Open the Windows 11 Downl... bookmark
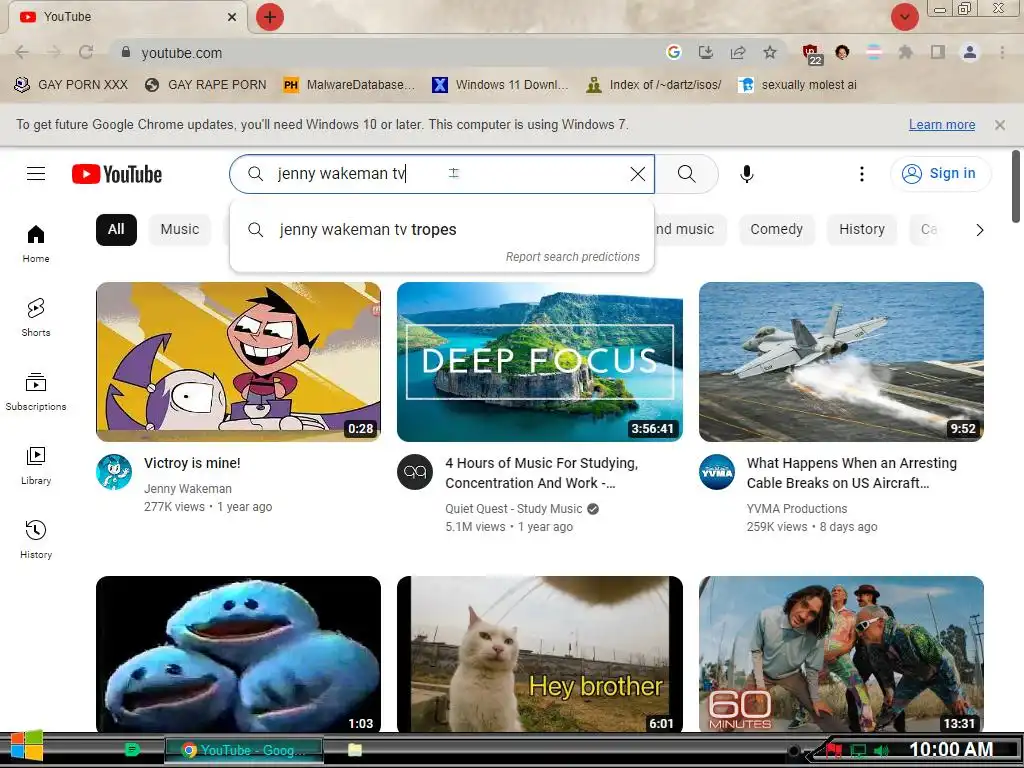 (500, 85)
